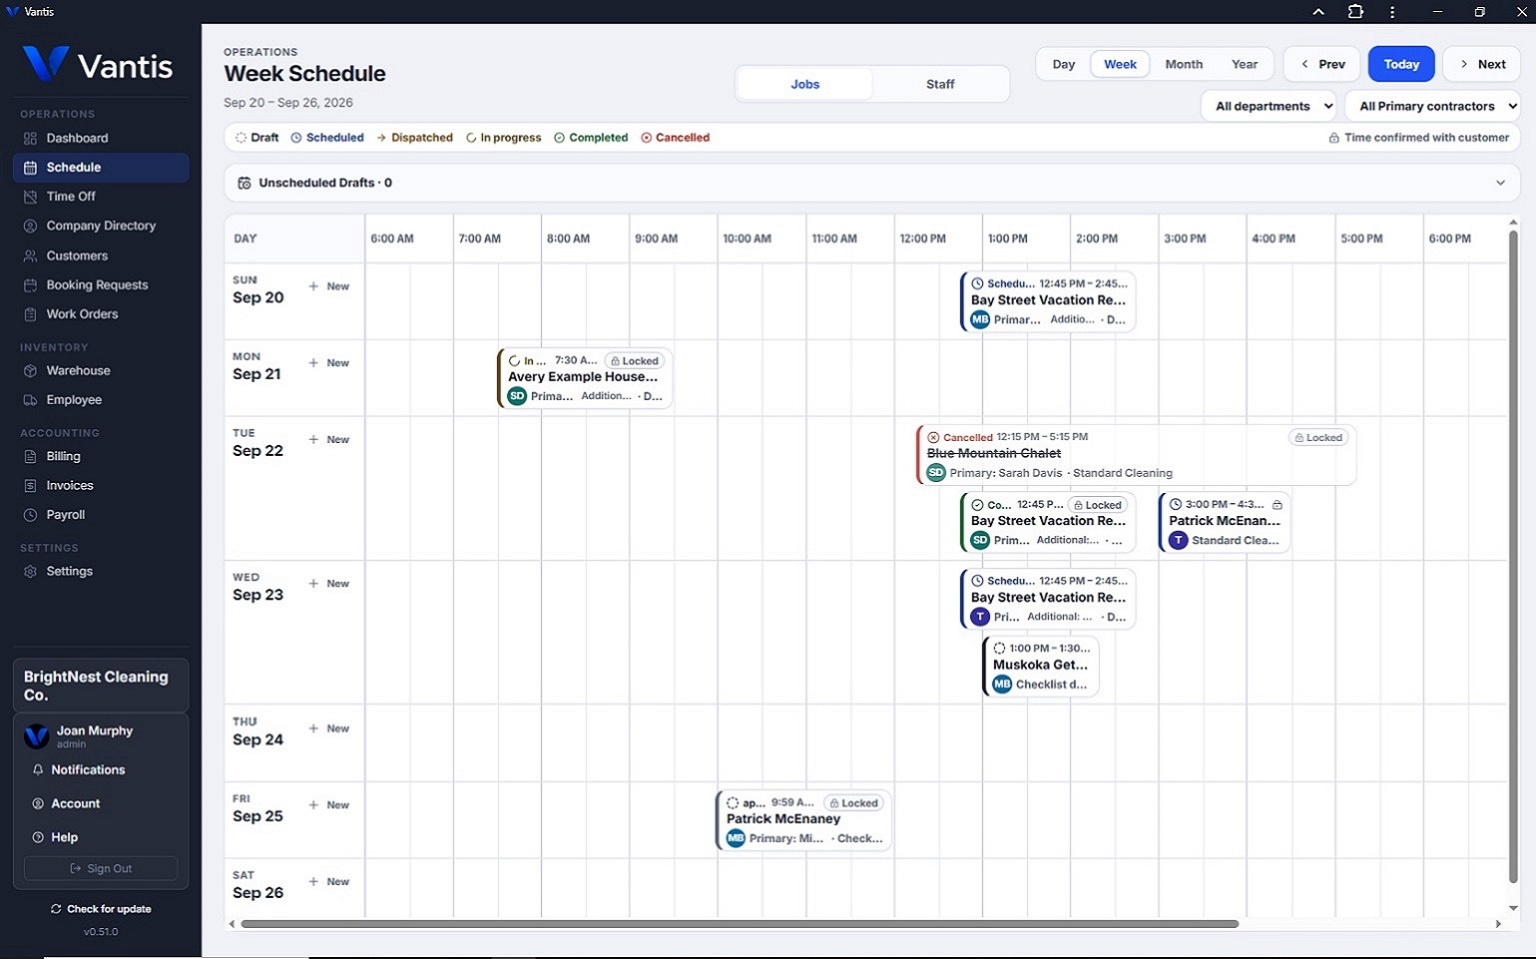The image size is (1536, 959).
Task: Open the Help icon
Action: click(38, 838)
